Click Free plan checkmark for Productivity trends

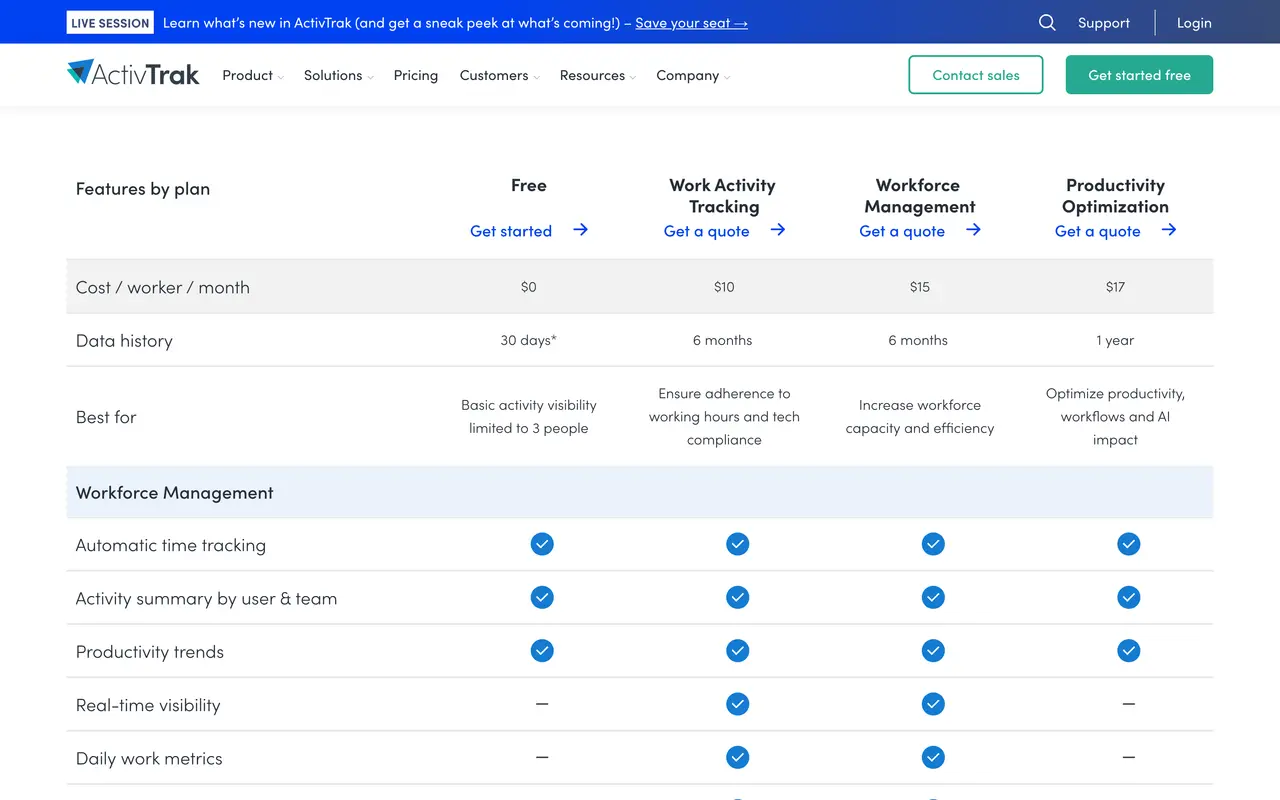pyautogui.click(x=542, y=651)
